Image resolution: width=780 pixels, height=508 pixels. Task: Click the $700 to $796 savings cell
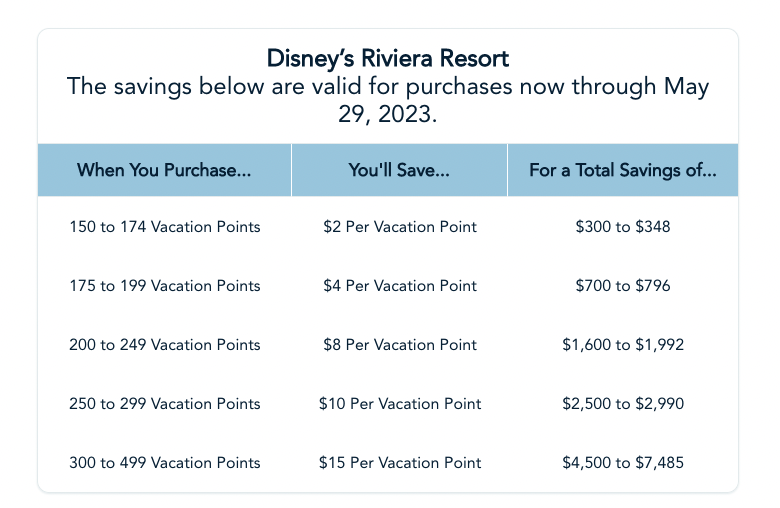click(x=623, y=286)
